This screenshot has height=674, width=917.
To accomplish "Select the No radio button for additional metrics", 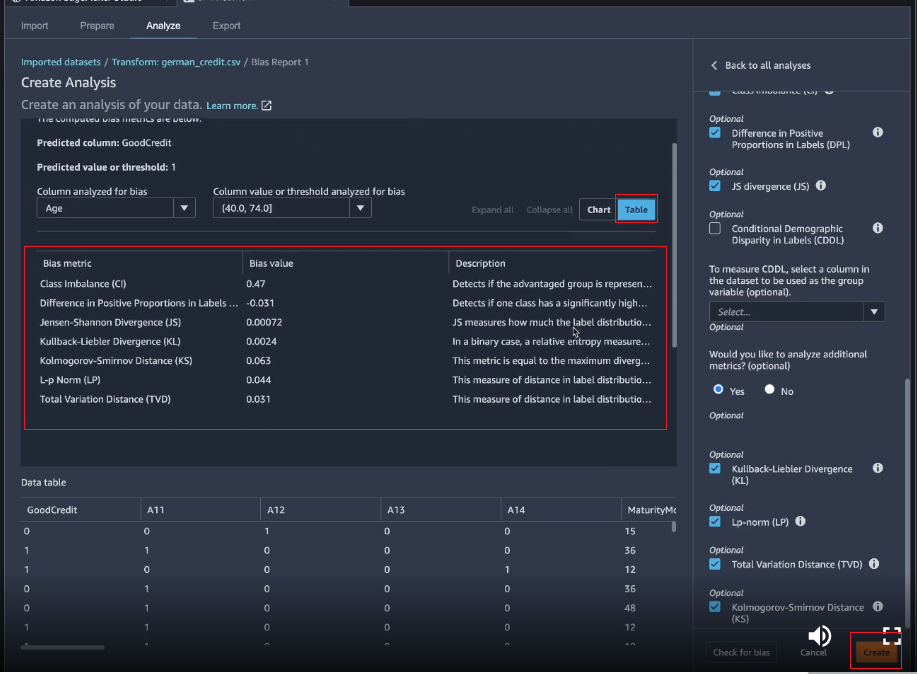I will pyautogui.click(x=769, y=390).
